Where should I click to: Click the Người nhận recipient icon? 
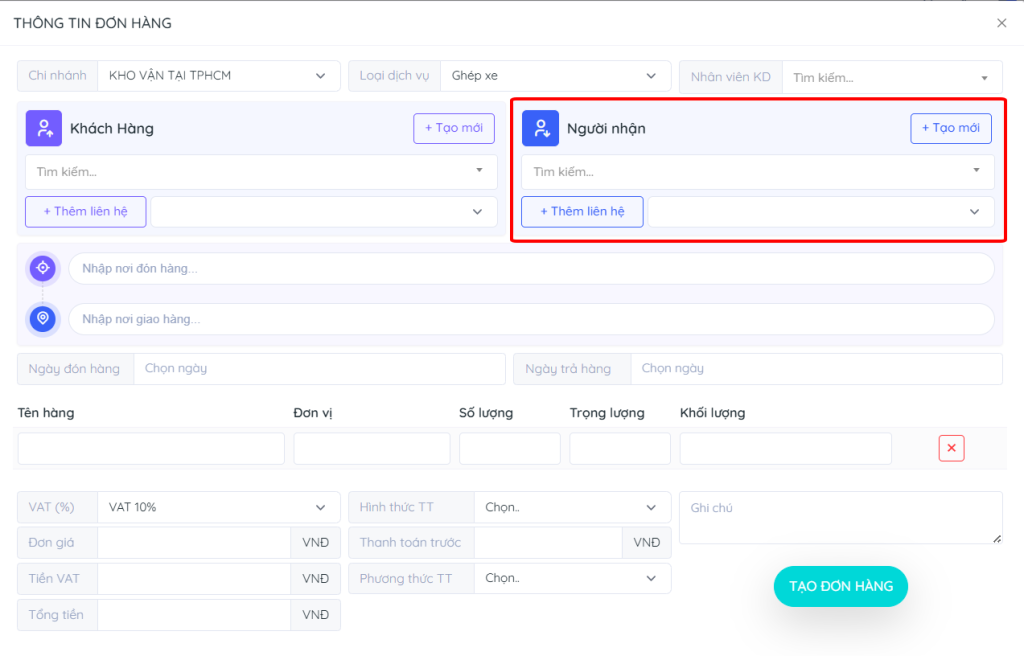[x=540, y=128]
